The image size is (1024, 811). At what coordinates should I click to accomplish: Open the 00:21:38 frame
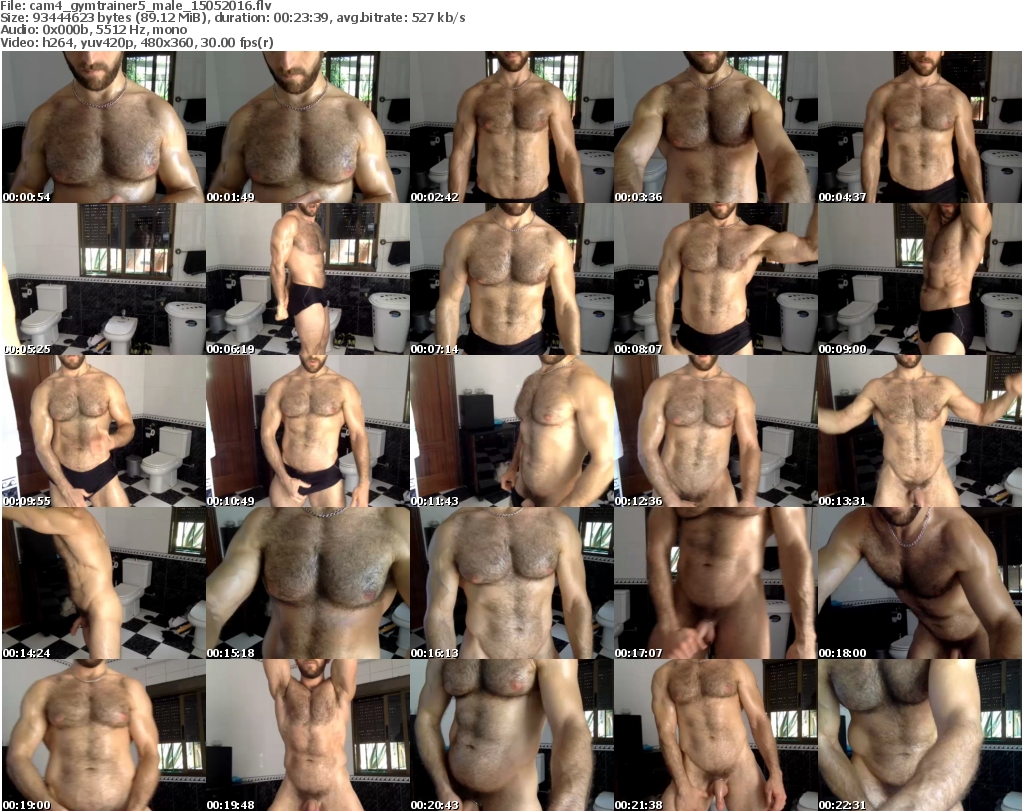point(716,735)
